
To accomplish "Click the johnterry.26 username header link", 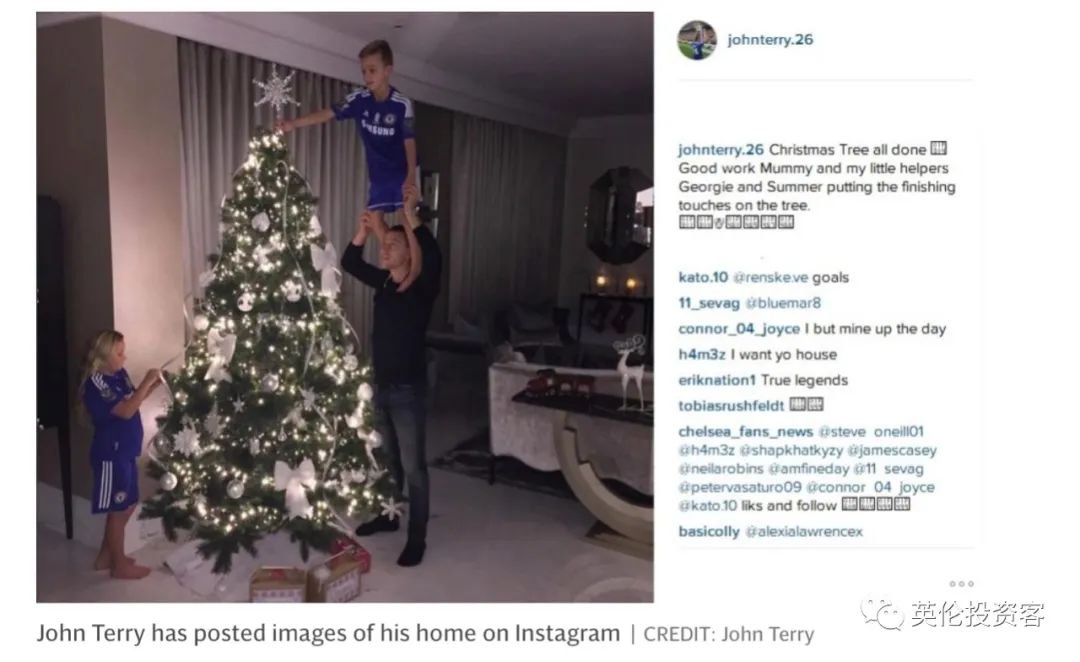I will pyautogui.click(x=770, y=39).
